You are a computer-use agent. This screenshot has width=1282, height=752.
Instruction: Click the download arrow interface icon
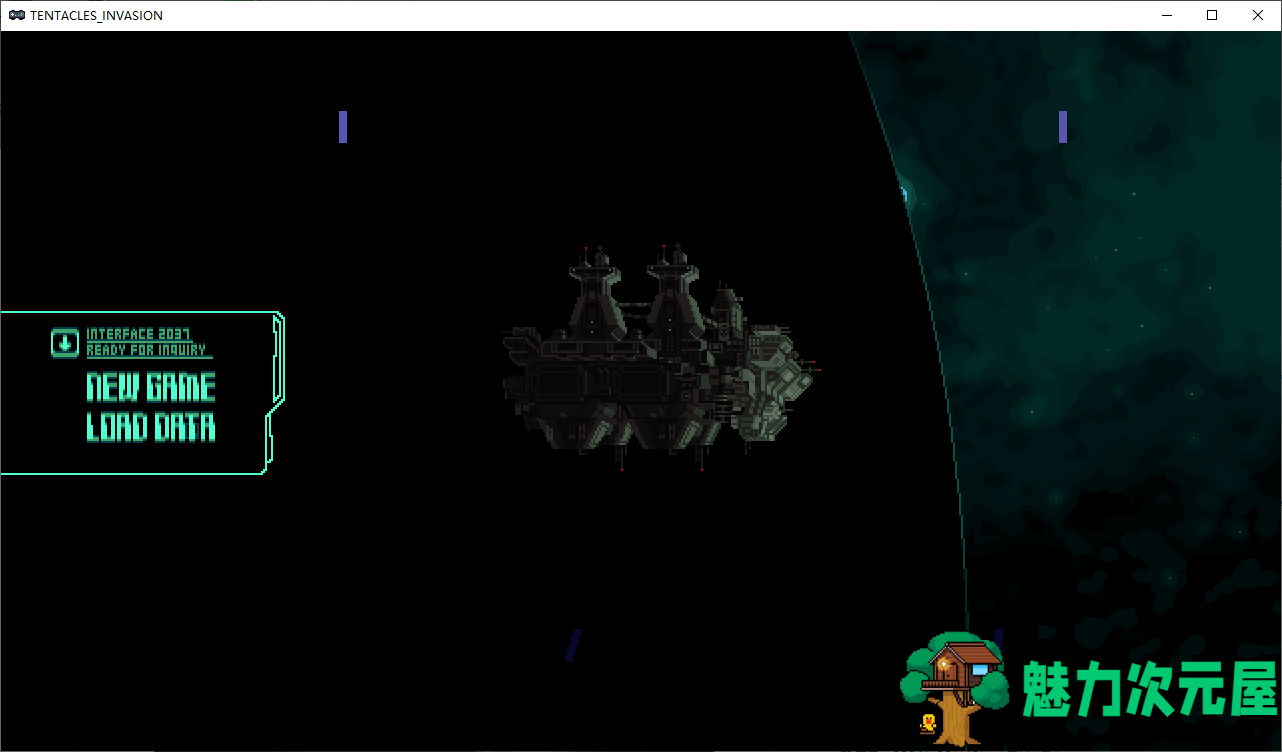click(x=65, y=343)
